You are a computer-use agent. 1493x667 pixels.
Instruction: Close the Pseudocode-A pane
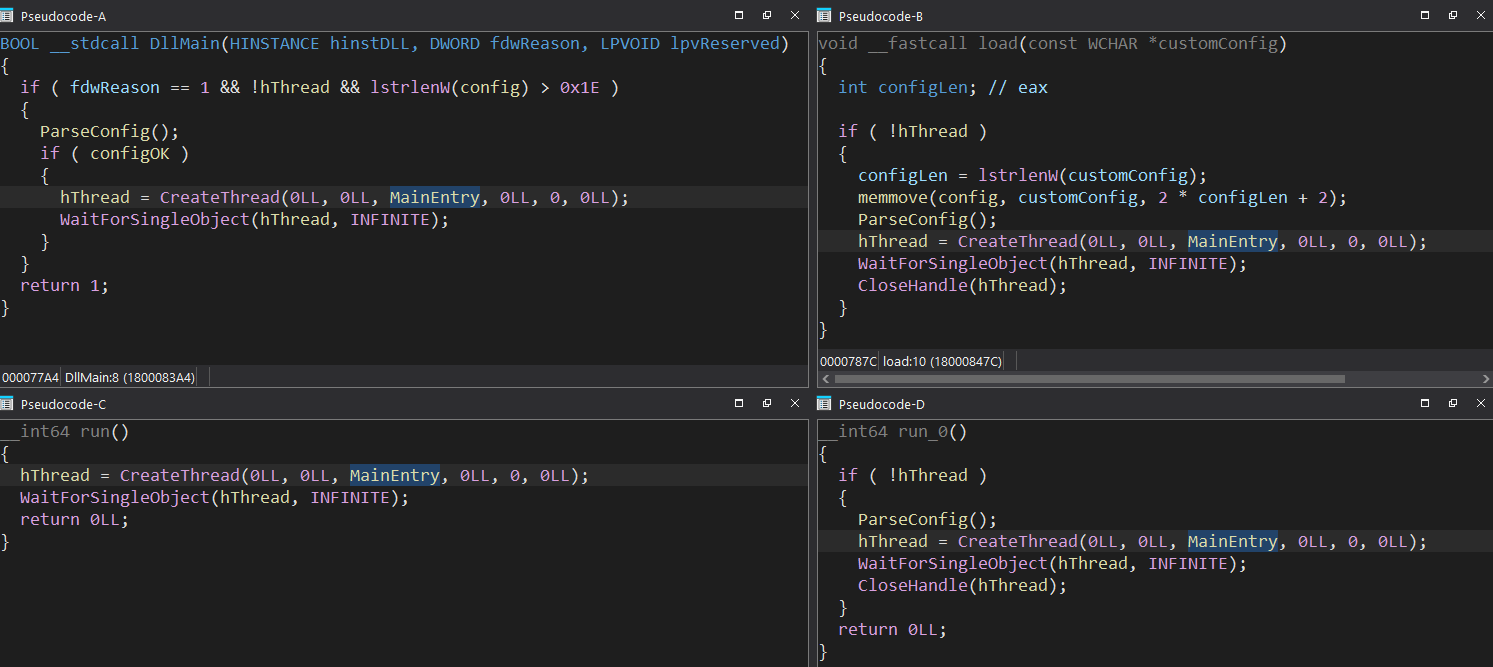point(795,15)
